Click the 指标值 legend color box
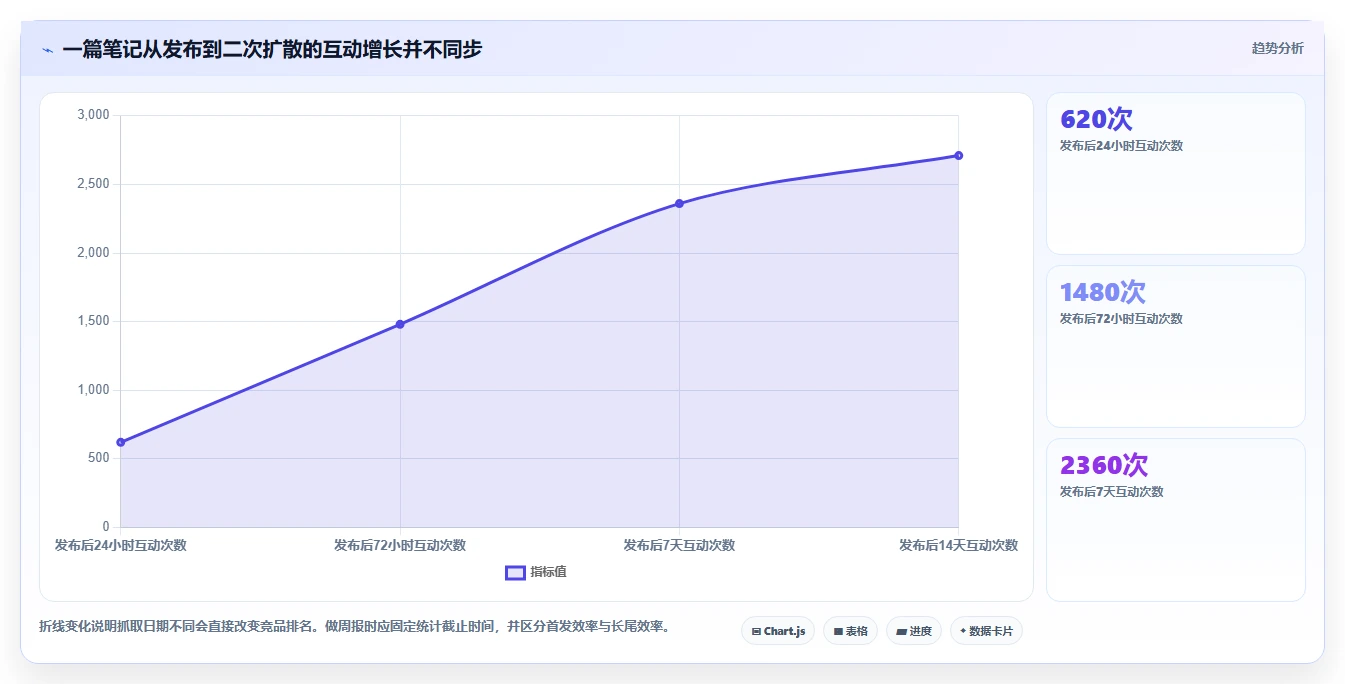Viewport: 1345px width, 684px height. (515, 572)
